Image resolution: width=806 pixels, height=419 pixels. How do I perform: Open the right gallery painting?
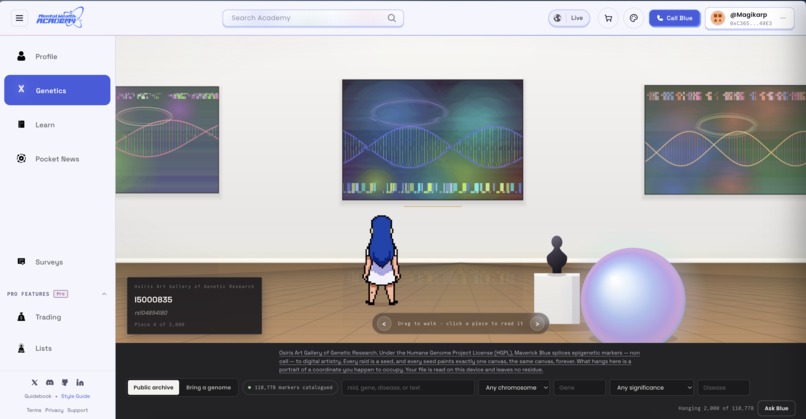(x=725, y=140)
